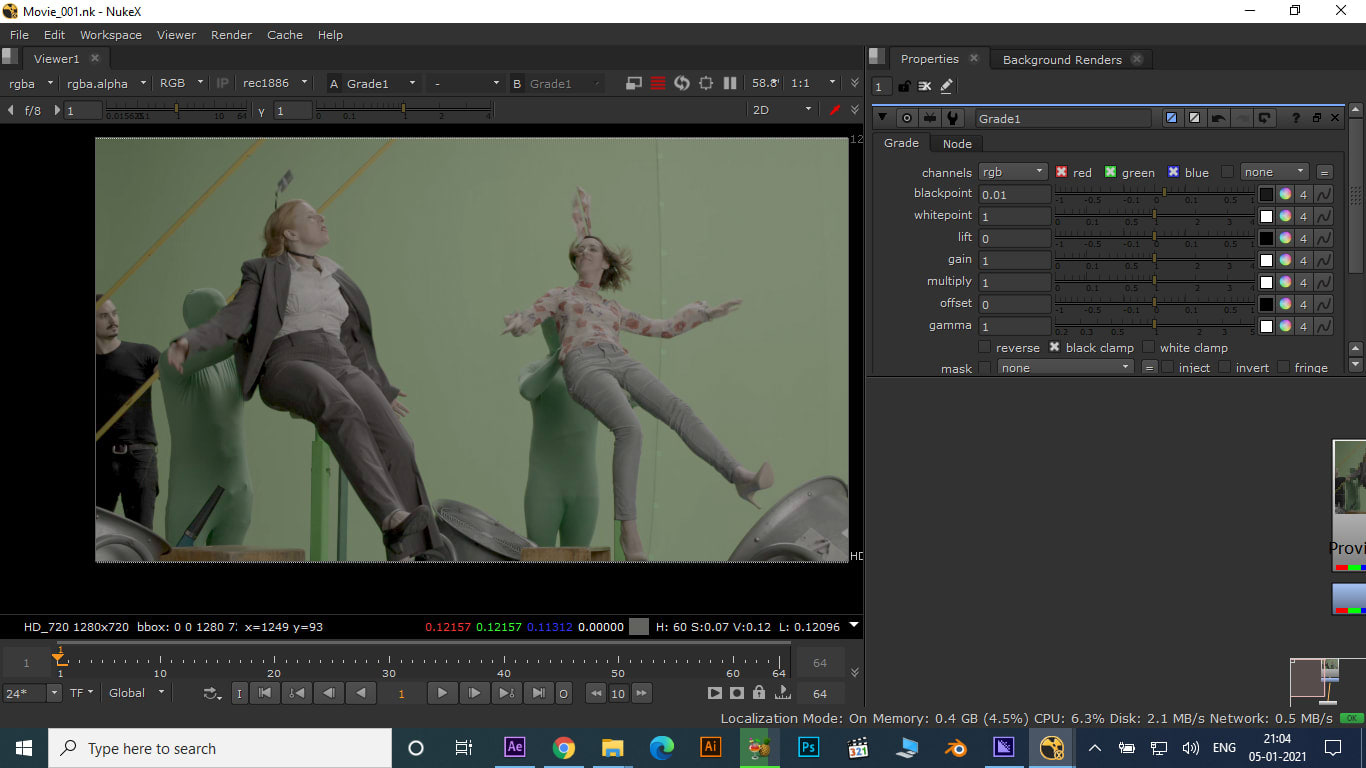Open the gamma animation curve menu
The width and height of the screenshot is (1366, 768).
point(1323,326)
